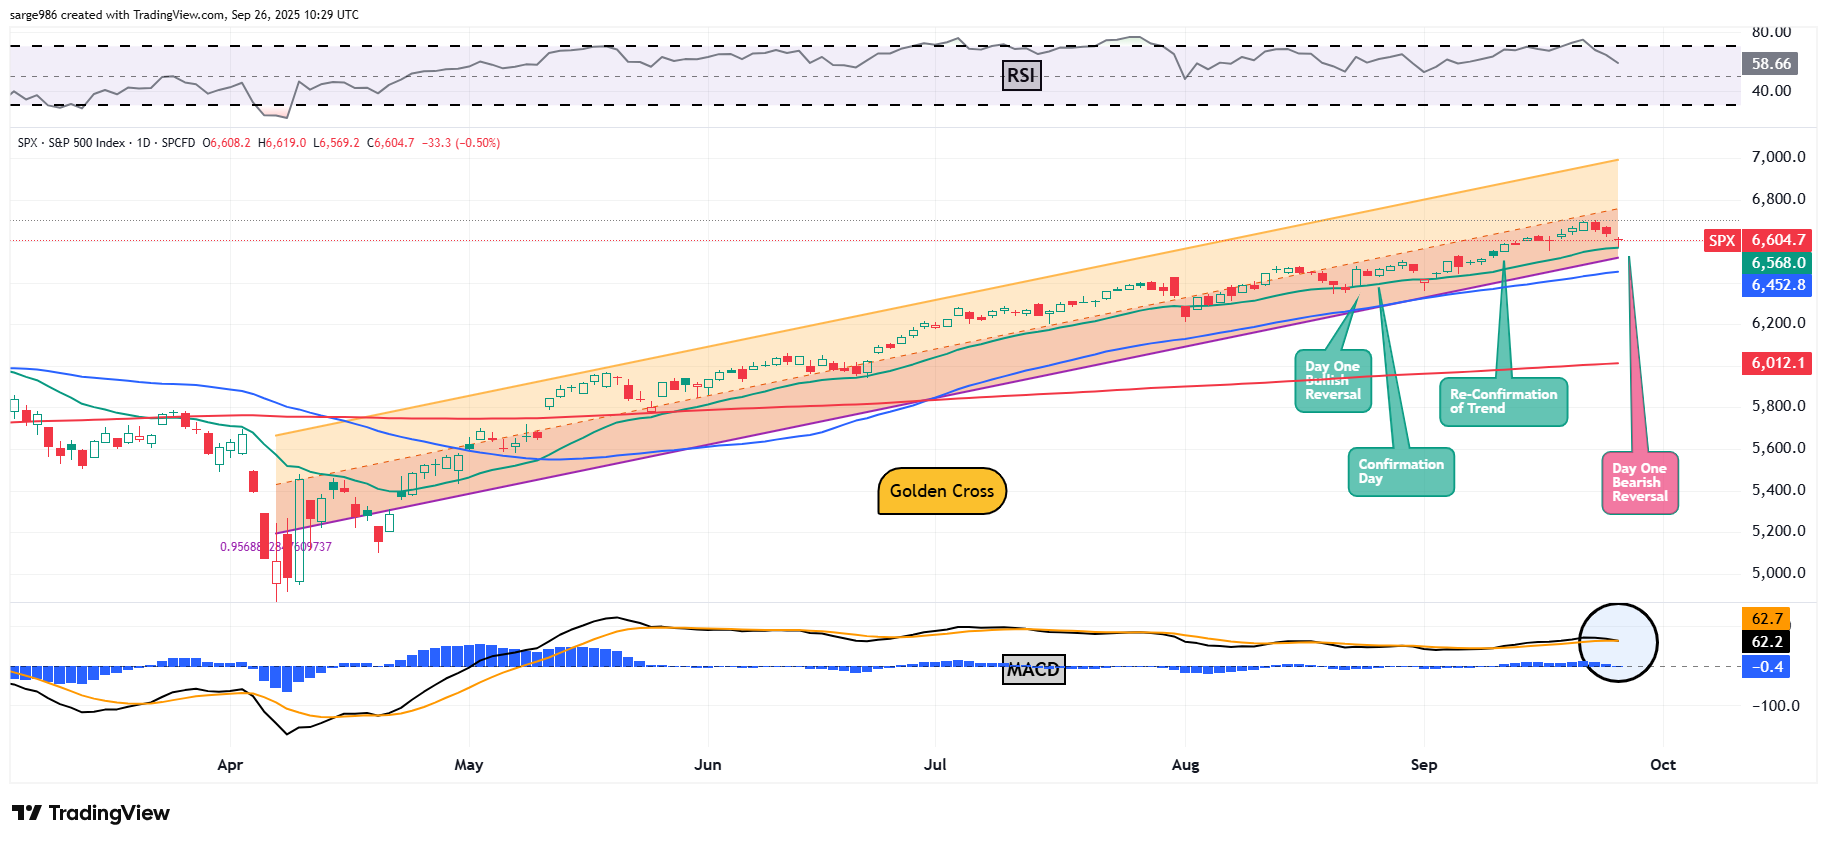Click the SPX S&P 500 Index title

[x=72, y=143]
